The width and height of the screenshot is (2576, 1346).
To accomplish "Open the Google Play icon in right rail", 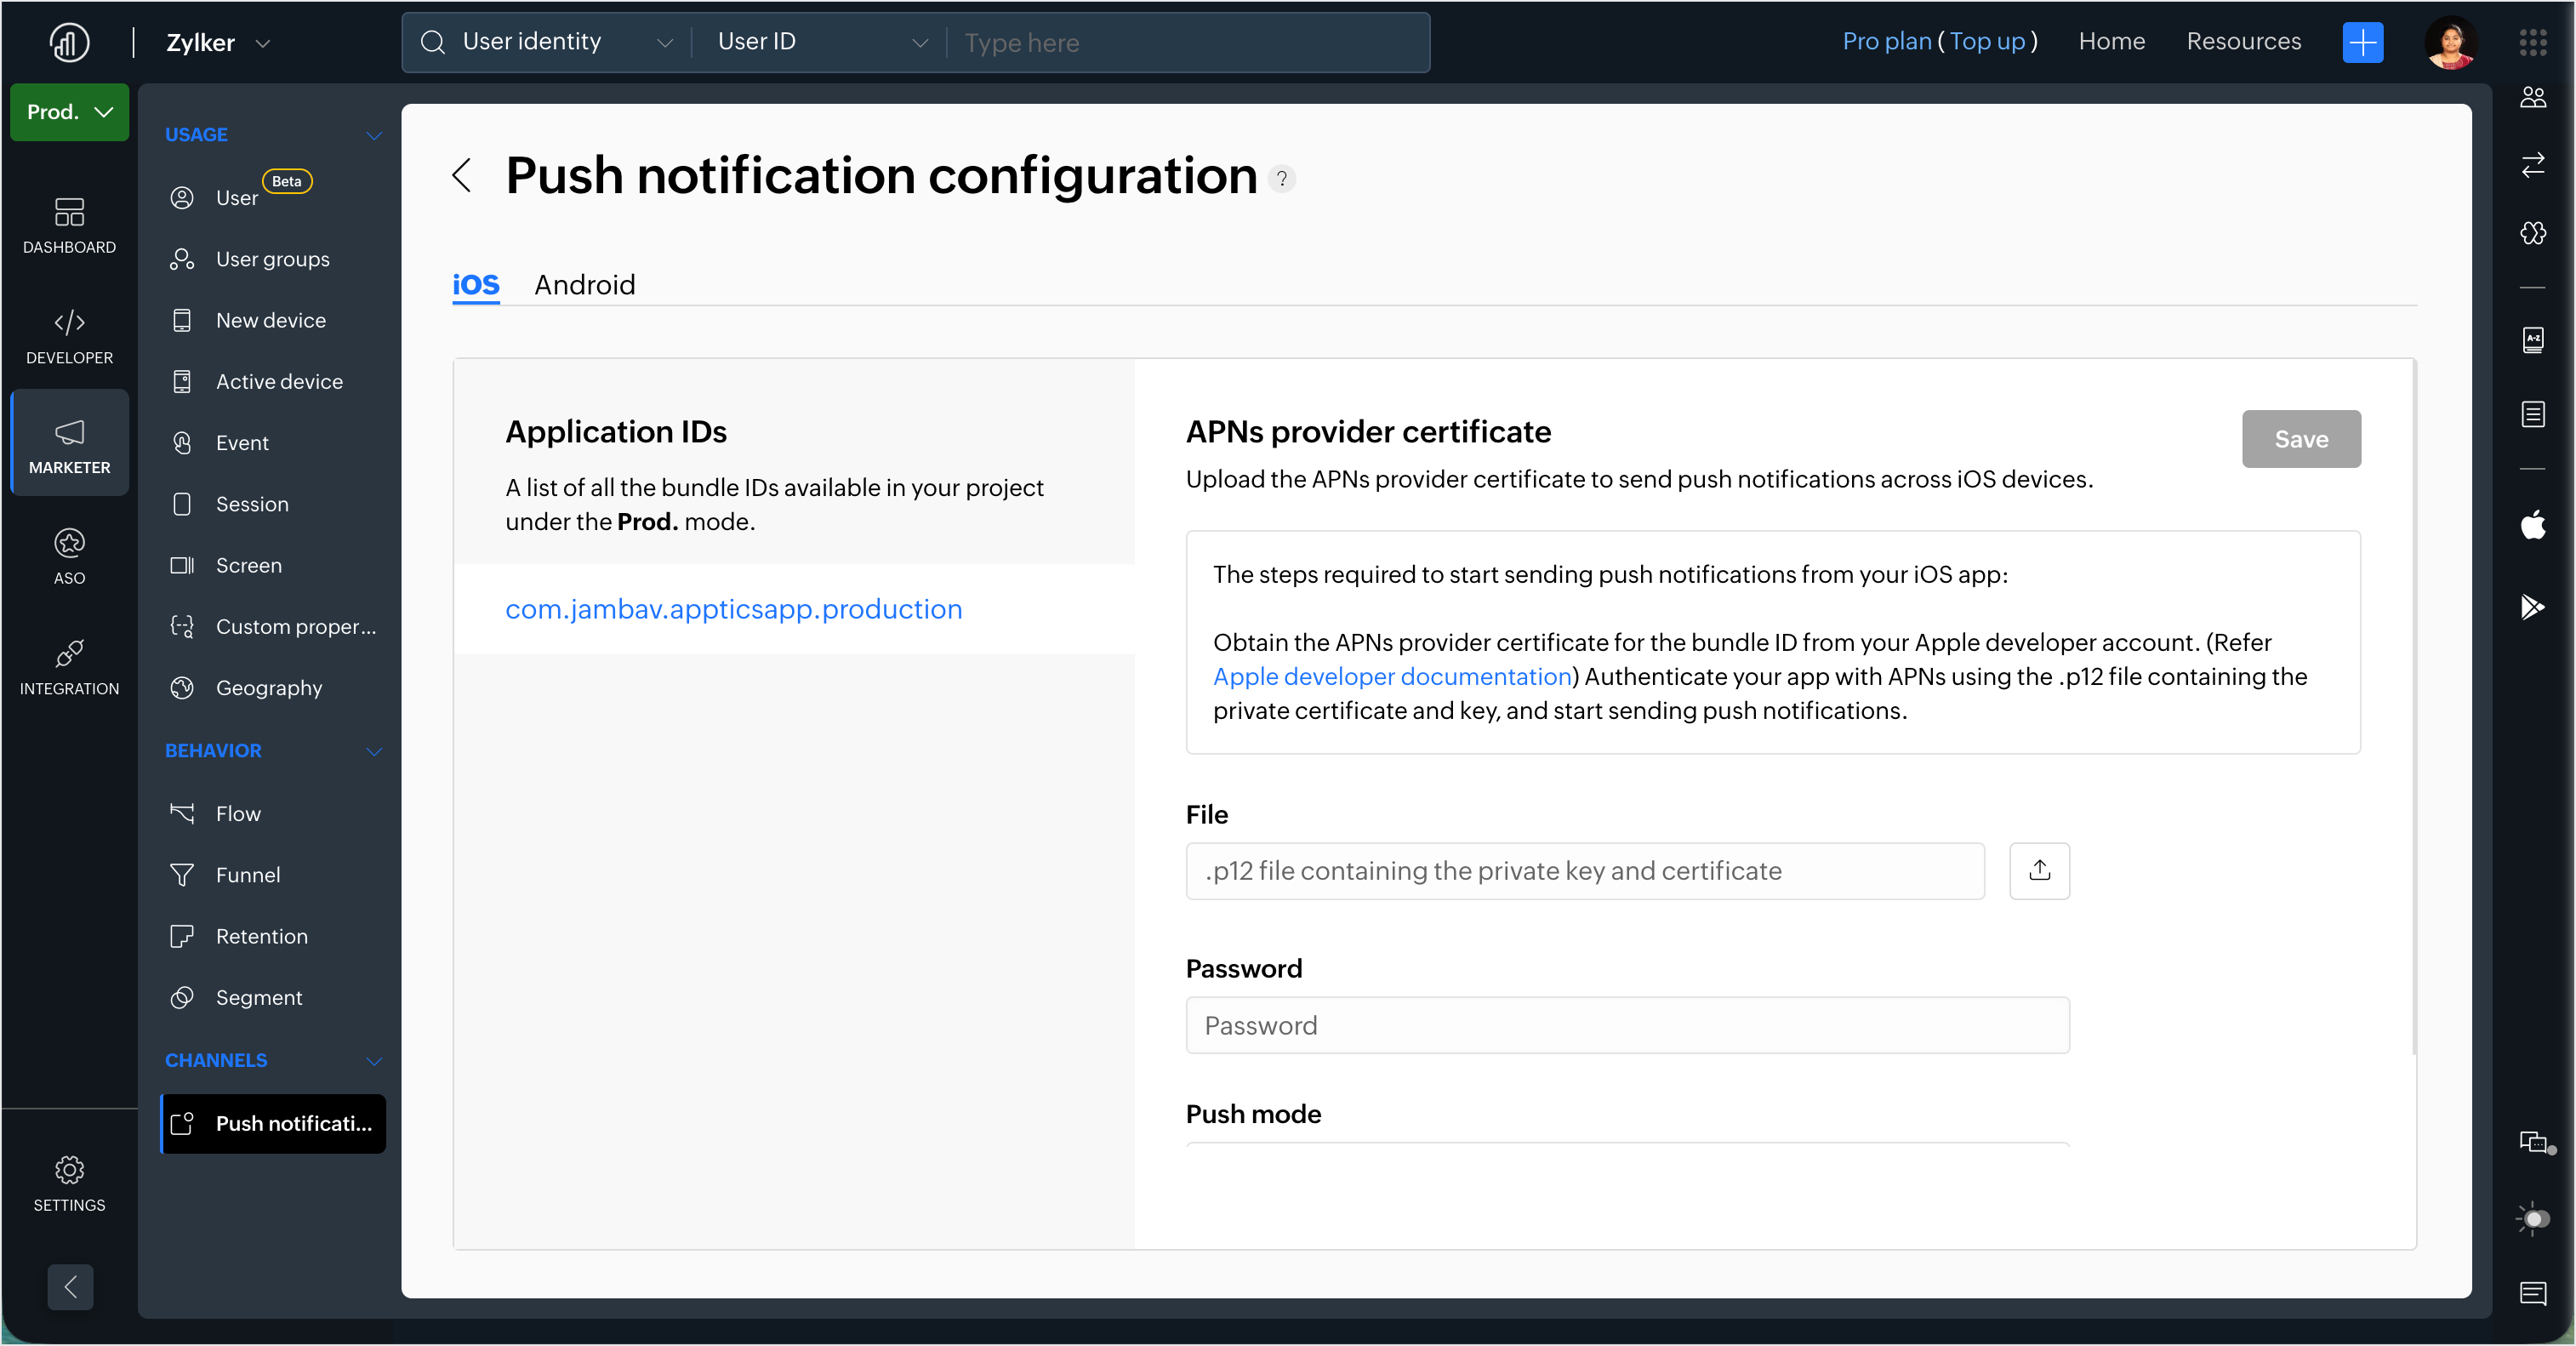I will coord(2532,606).
